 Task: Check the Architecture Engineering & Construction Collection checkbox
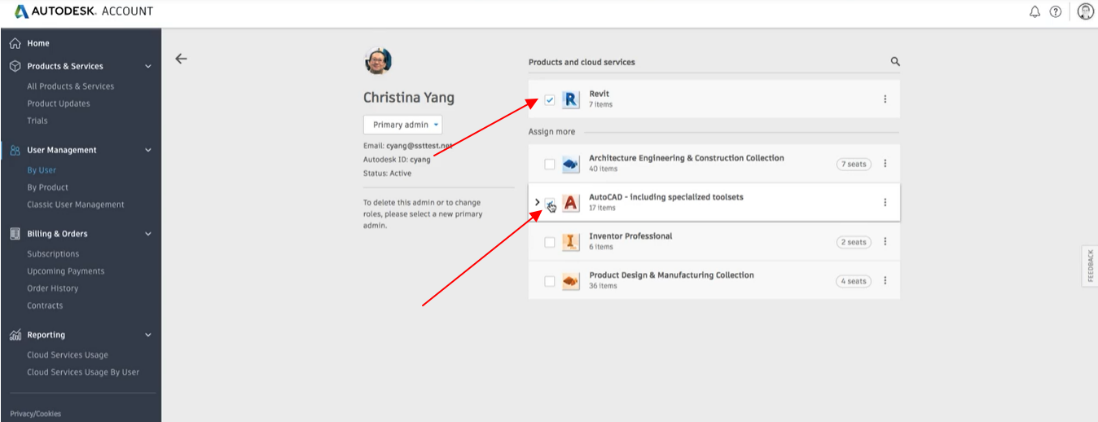(550, 164)
